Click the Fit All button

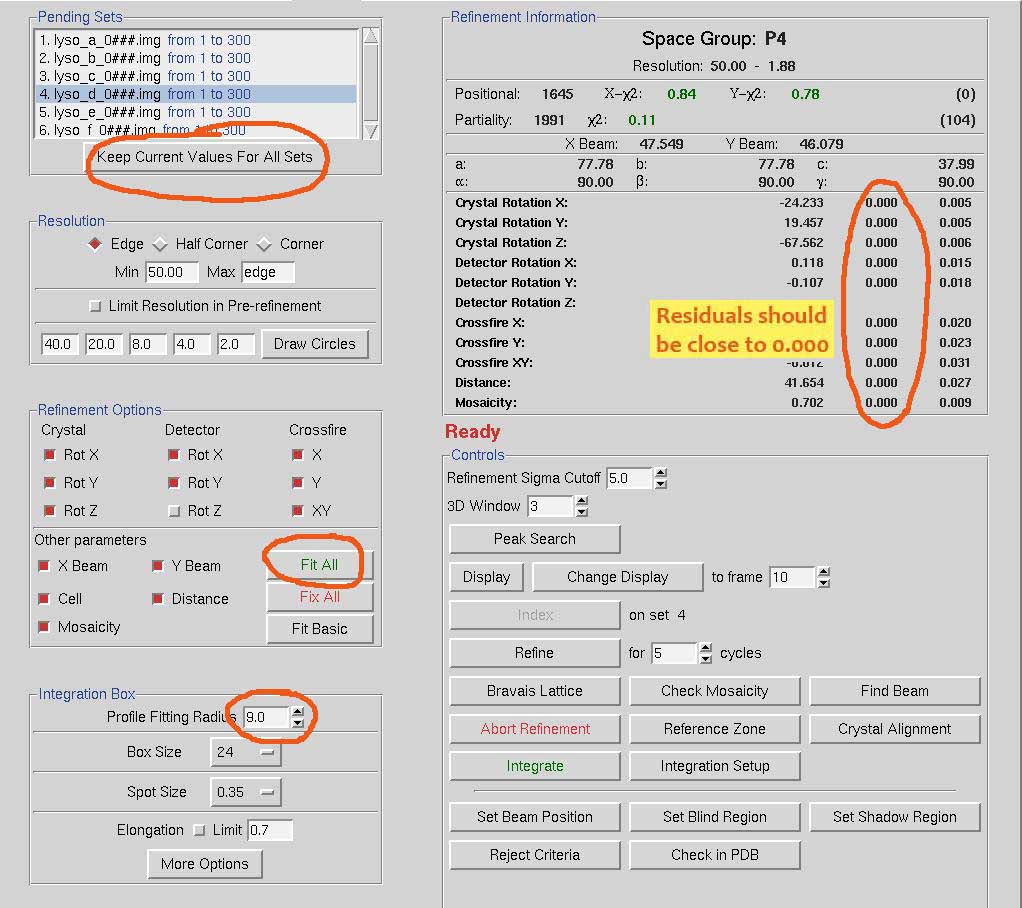click(x=319, y=565)
